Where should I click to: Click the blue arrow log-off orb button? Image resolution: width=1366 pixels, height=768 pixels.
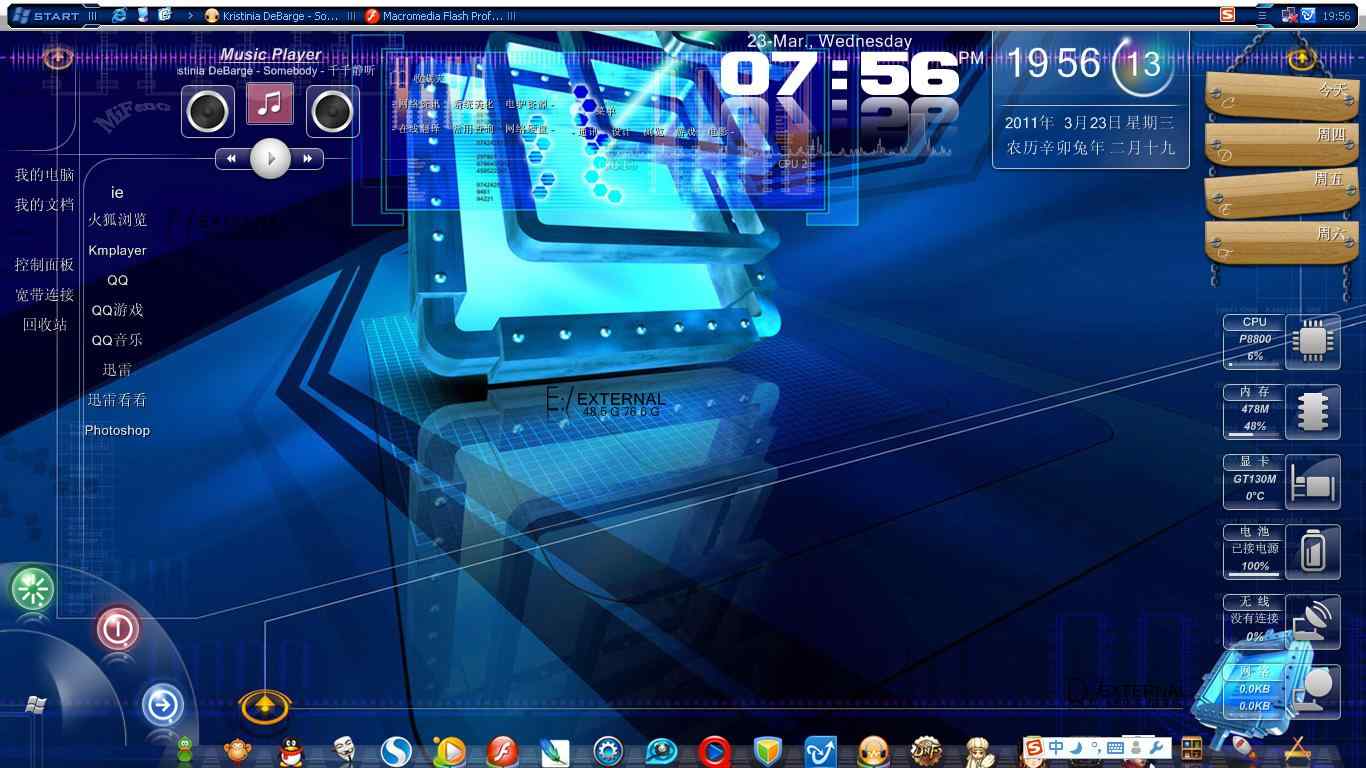coord(162,705)
